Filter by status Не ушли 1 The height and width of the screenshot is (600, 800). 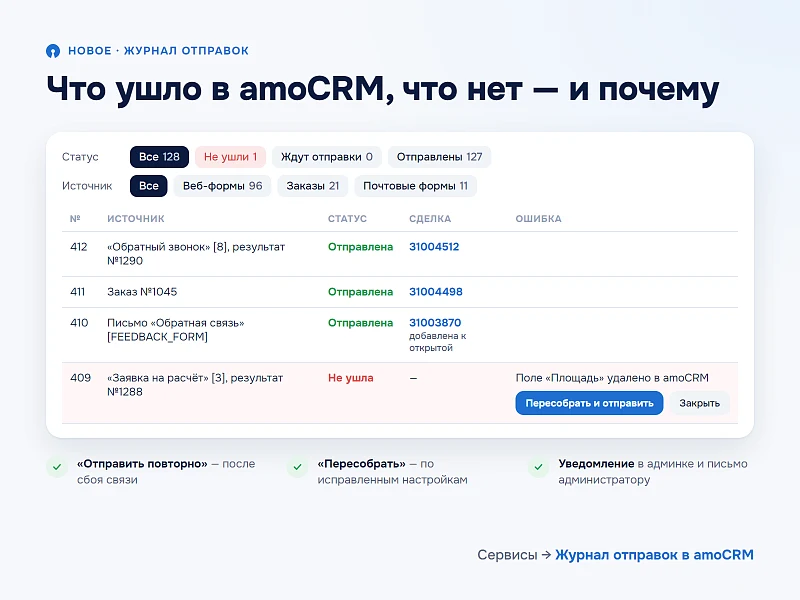pos(231,157)
